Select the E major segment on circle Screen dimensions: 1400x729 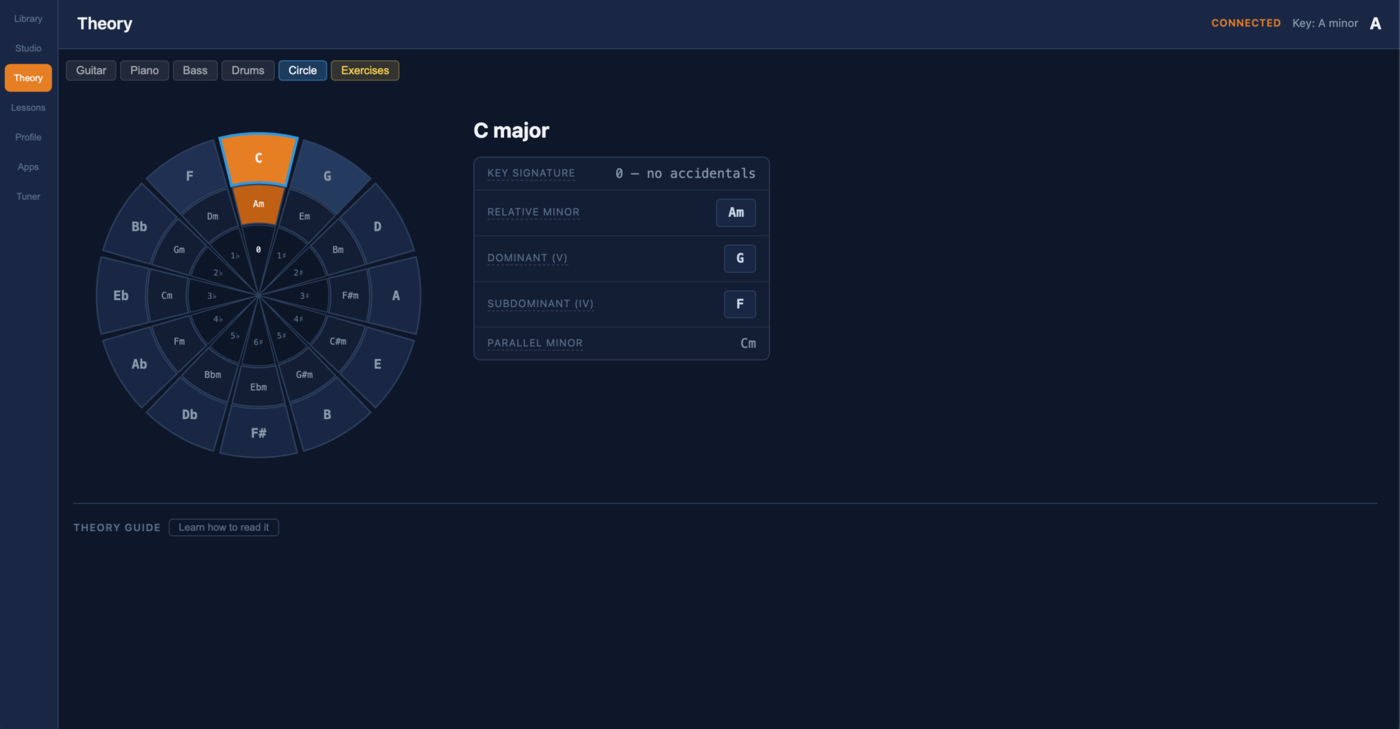click(377, 364)
